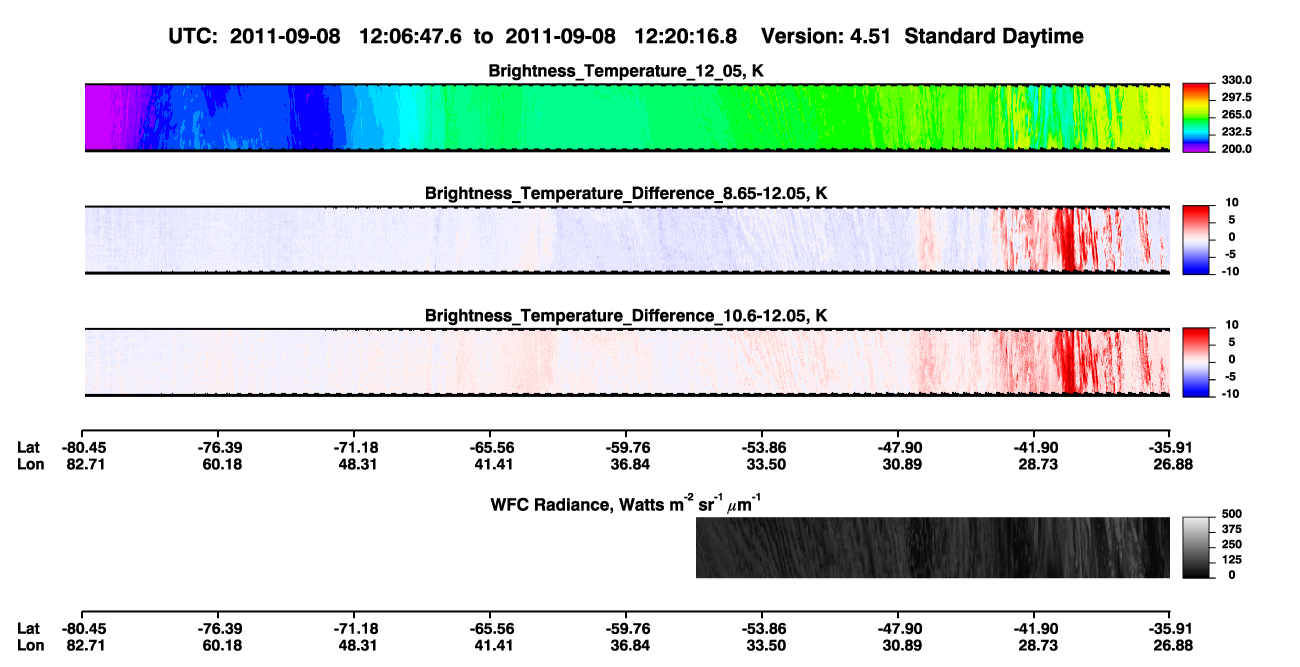
Task: Click latitude '-59.76' on the axis below WFC Radiance
Action: (627, 628)
